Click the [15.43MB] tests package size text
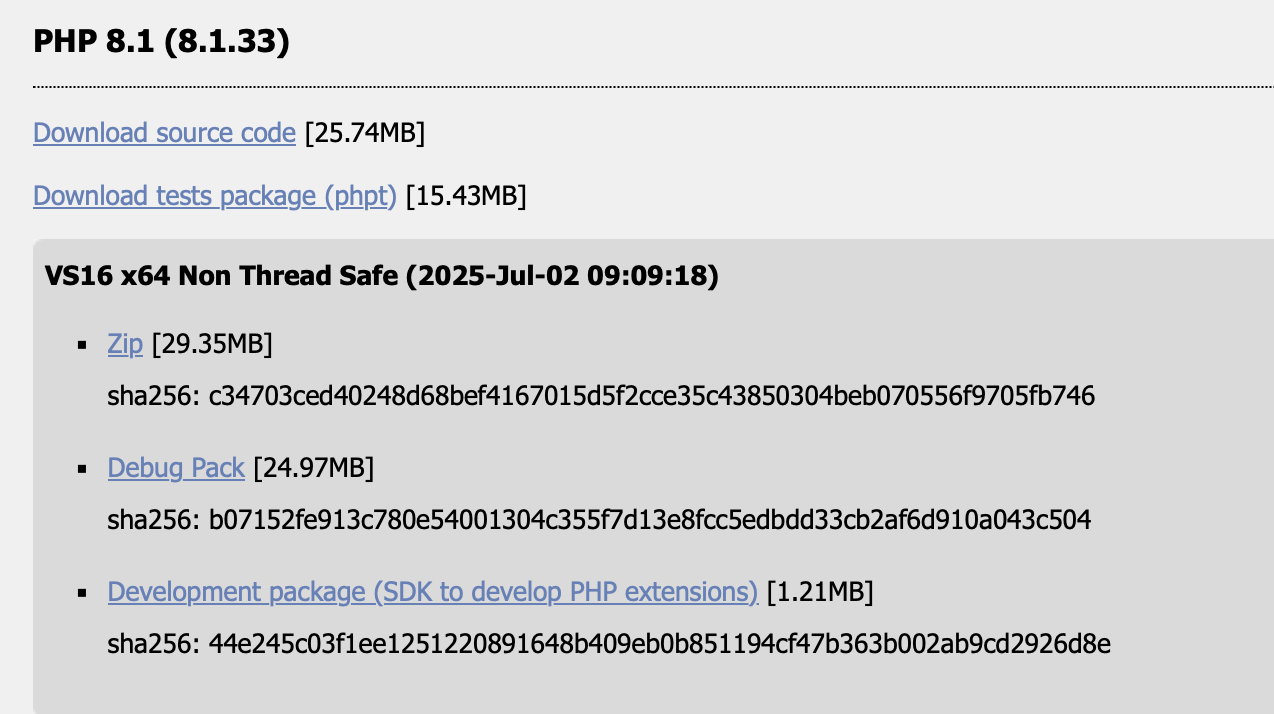Image resolution: width=1274 pixels, height=714 pixels. (466, 196)
